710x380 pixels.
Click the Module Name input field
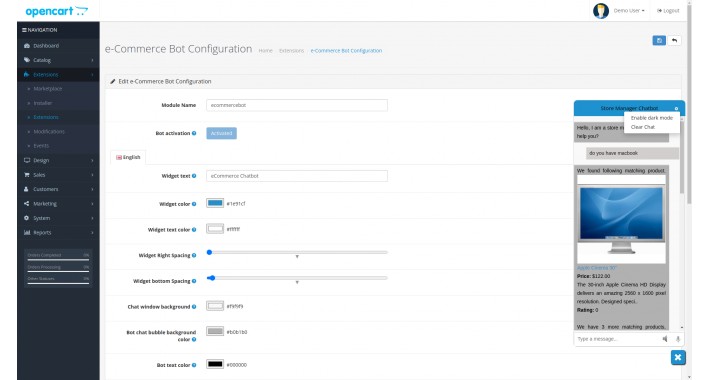pyautogui.click(x=297, y=105)
